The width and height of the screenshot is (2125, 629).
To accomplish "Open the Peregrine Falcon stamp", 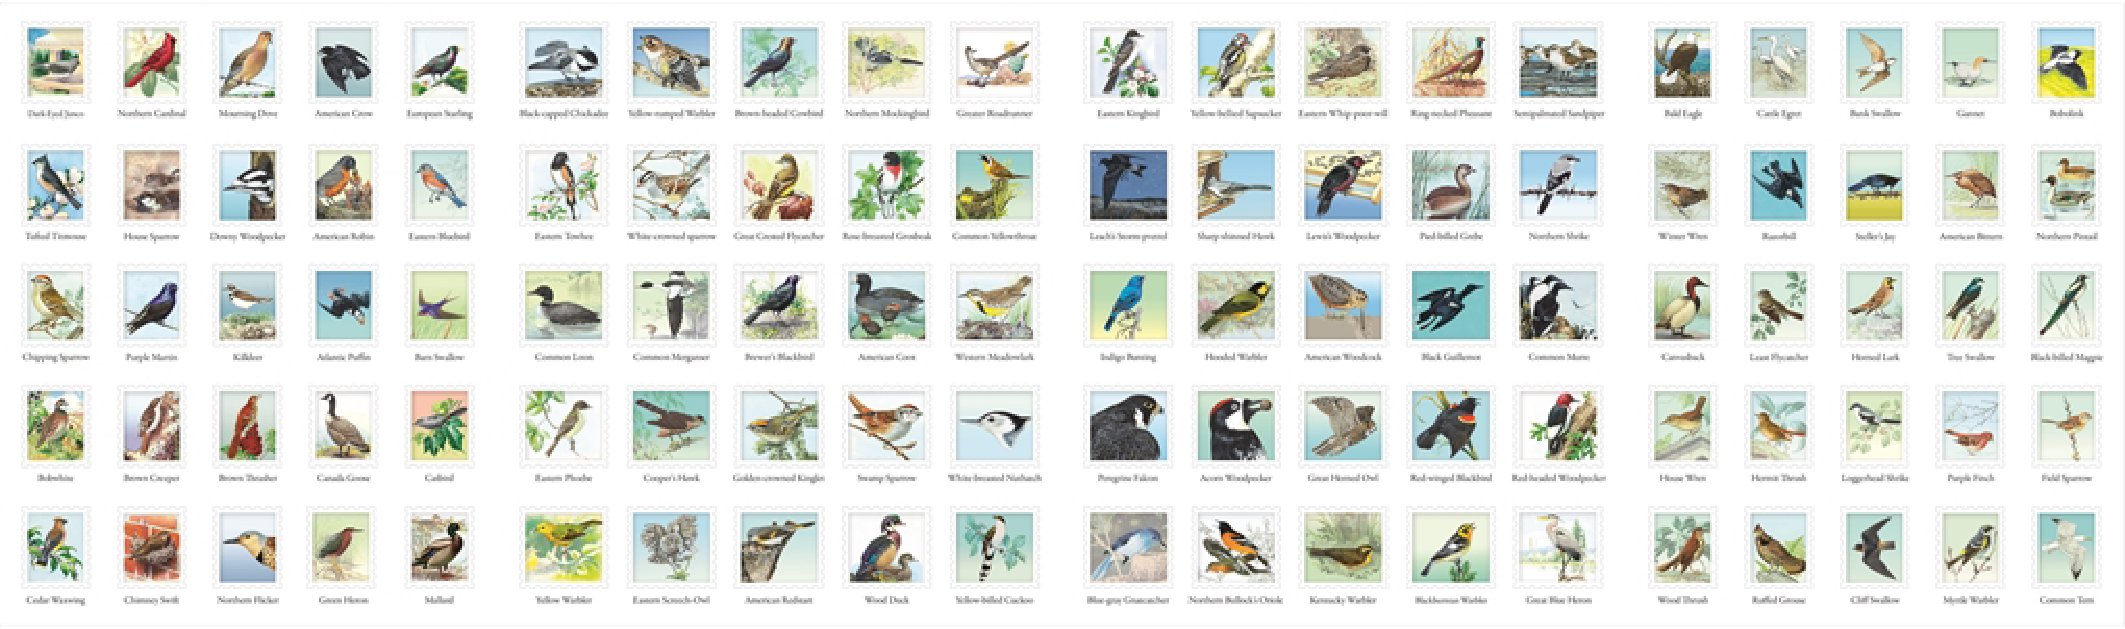I will [x=1127, y=426].
